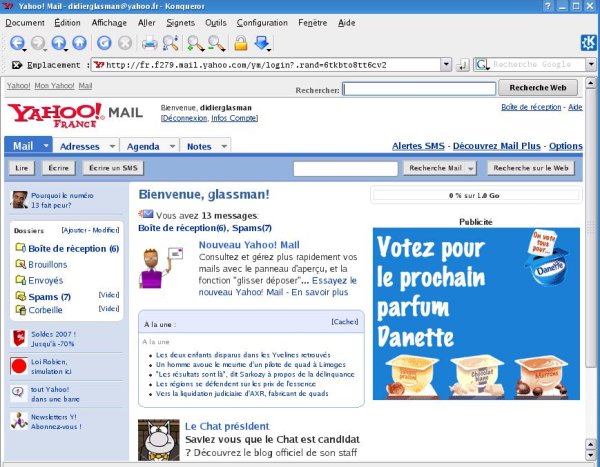Hide À la une with Cacher

(x=345, y=322)
